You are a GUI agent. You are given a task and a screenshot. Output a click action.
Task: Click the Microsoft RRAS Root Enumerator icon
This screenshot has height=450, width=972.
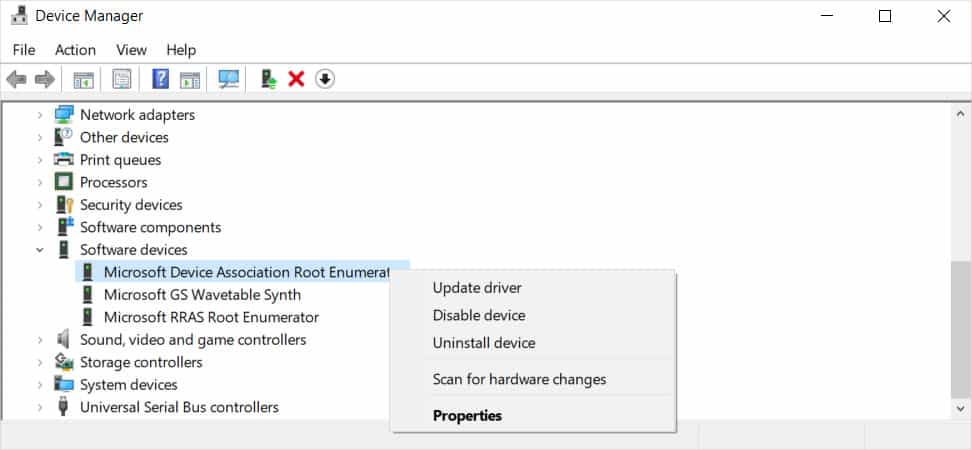point(88,317)
